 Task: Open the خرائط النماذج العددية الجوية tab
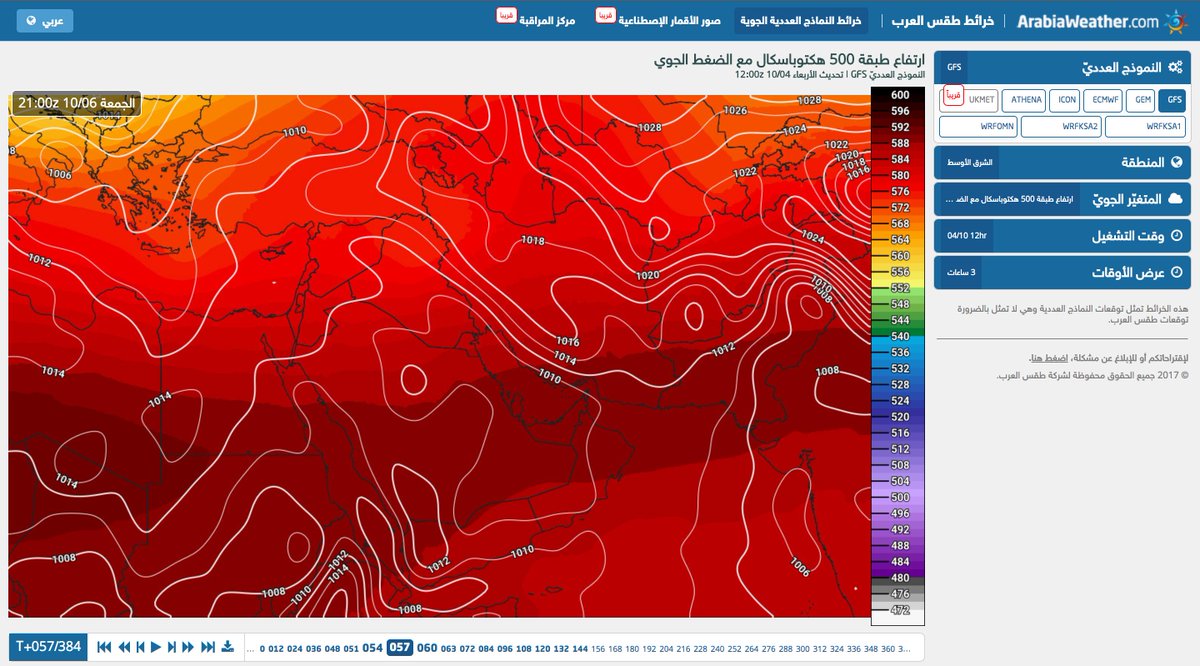801,21
